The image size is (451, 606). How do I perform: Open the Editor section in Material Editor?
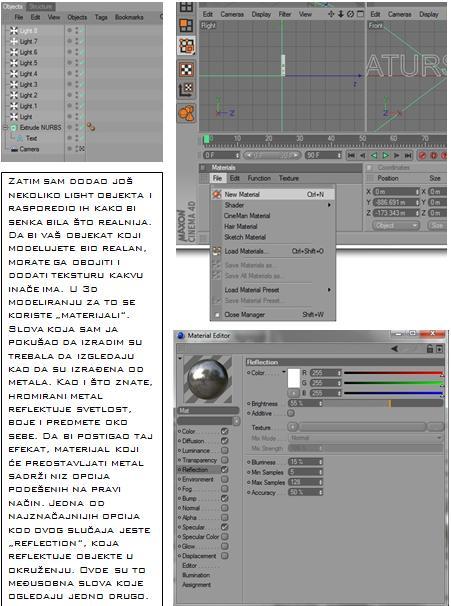[x=189, y=565]
